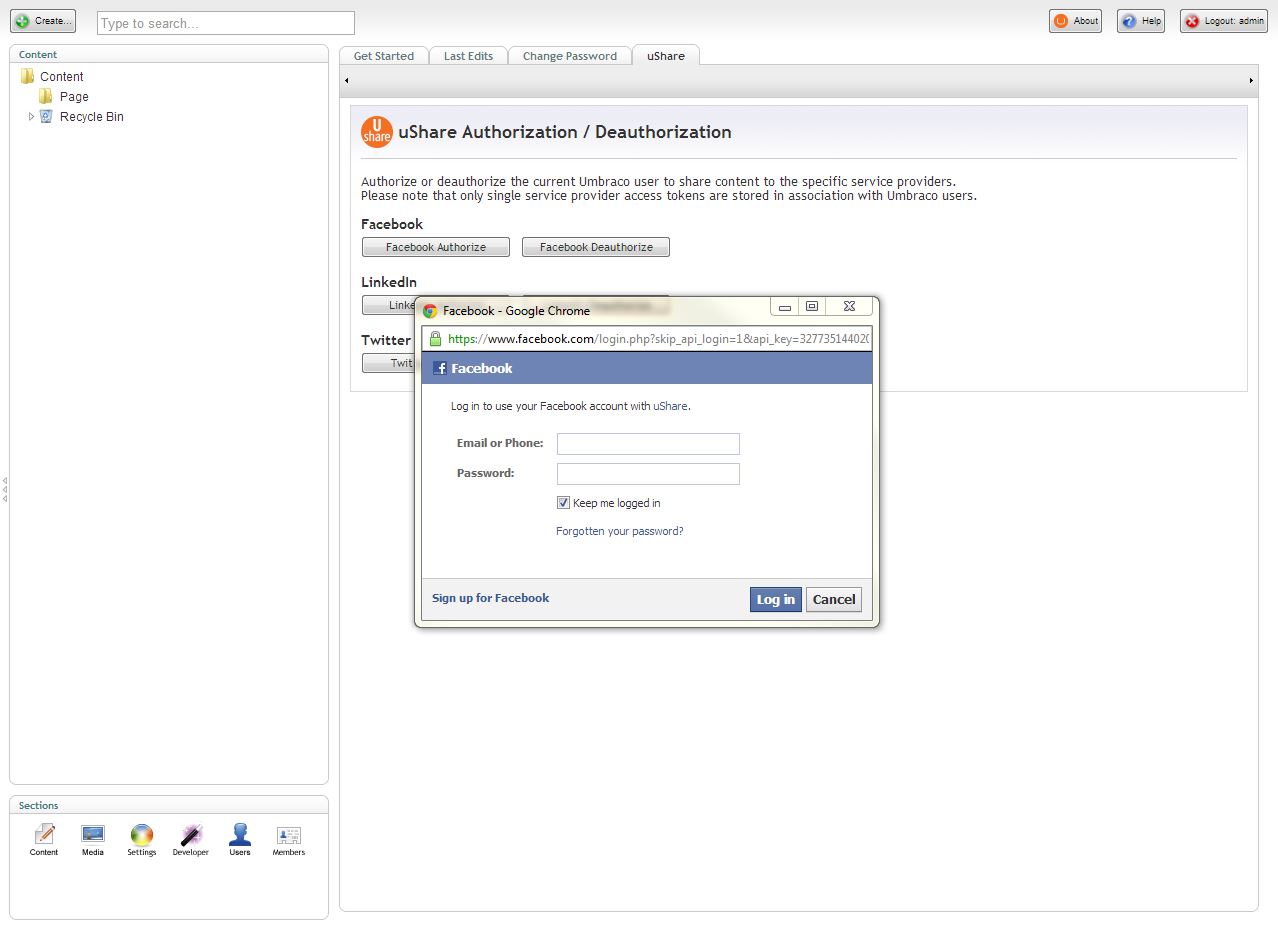Click the Facebook popup address bar URL
This screenshot has height=937, width=1278.
pyautogui.click(x=659, y=339)
